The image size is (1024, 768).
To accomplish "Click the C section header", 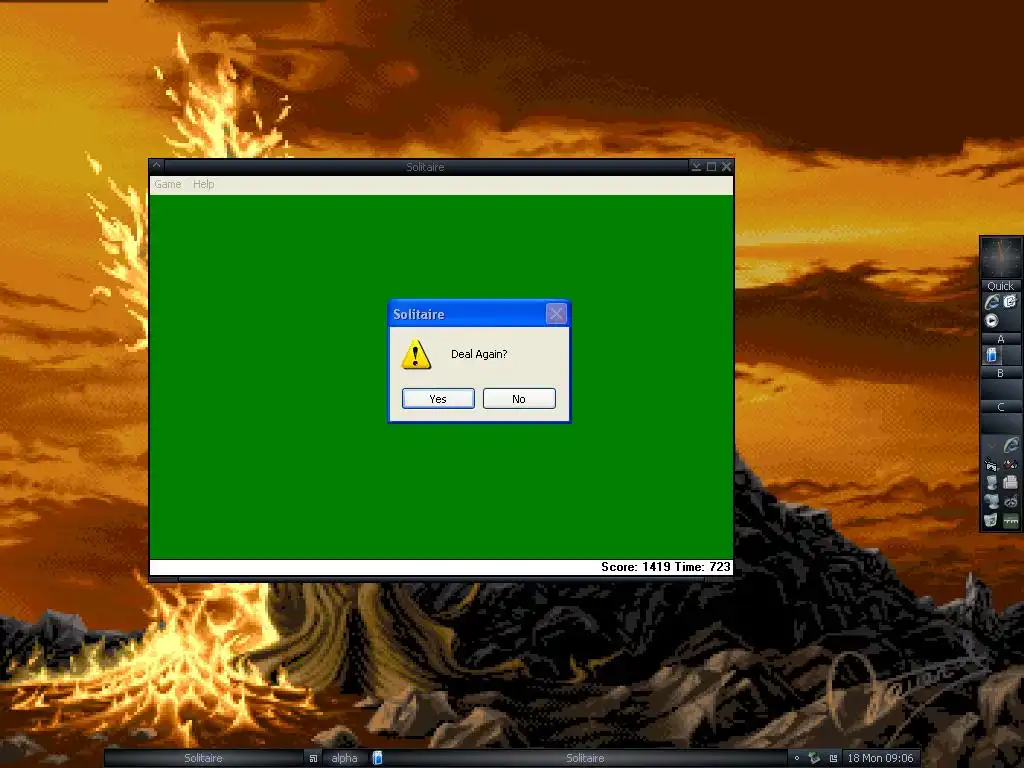I will [x=1000, y=407].
